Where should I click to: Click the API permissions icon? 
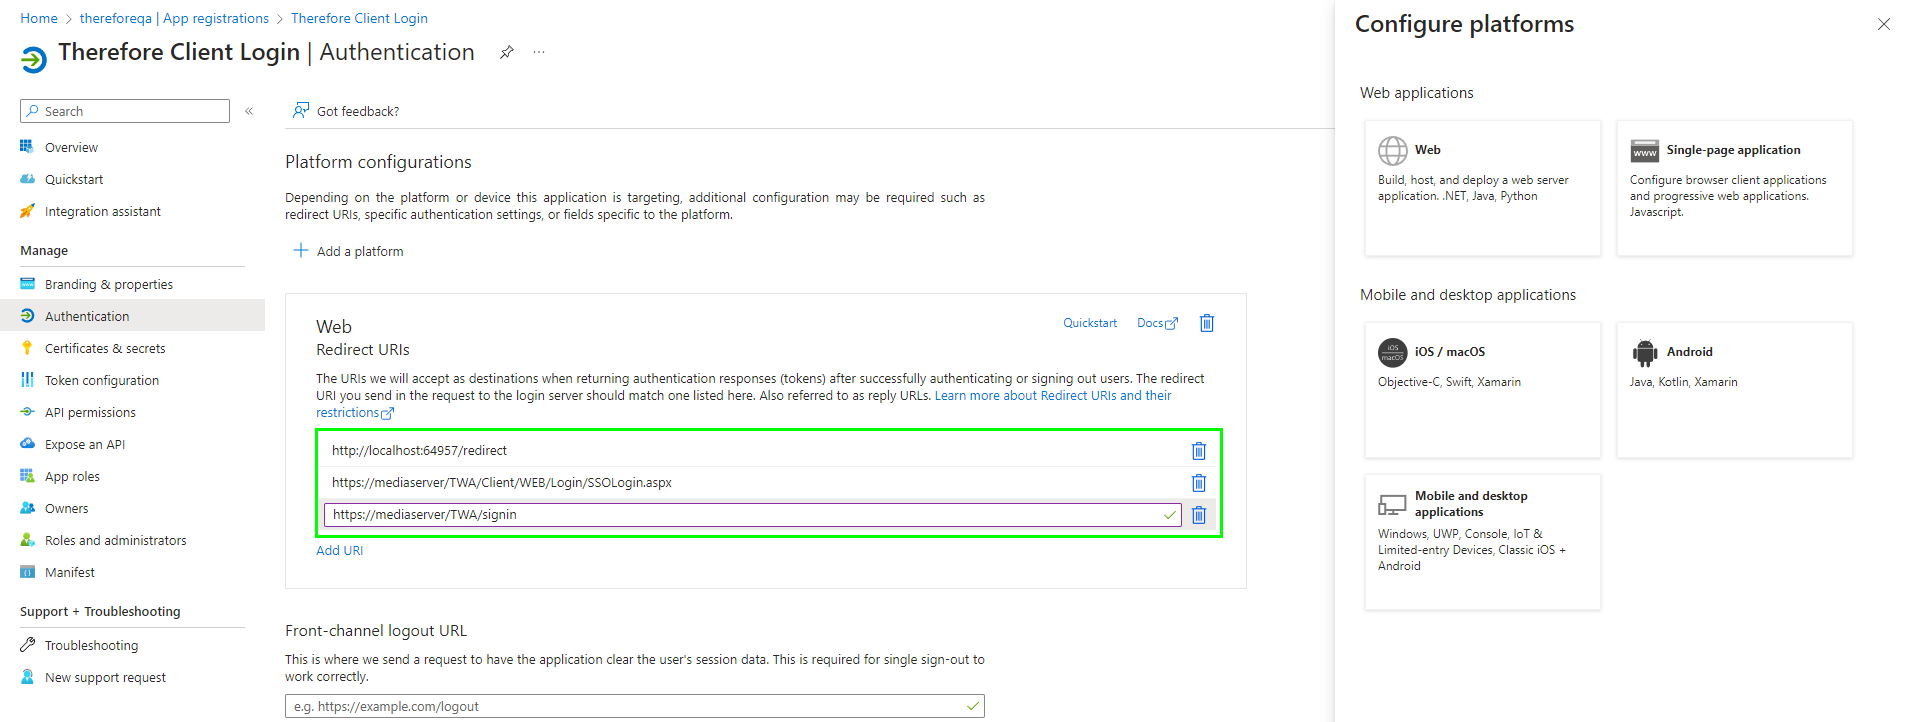point(27,412)
